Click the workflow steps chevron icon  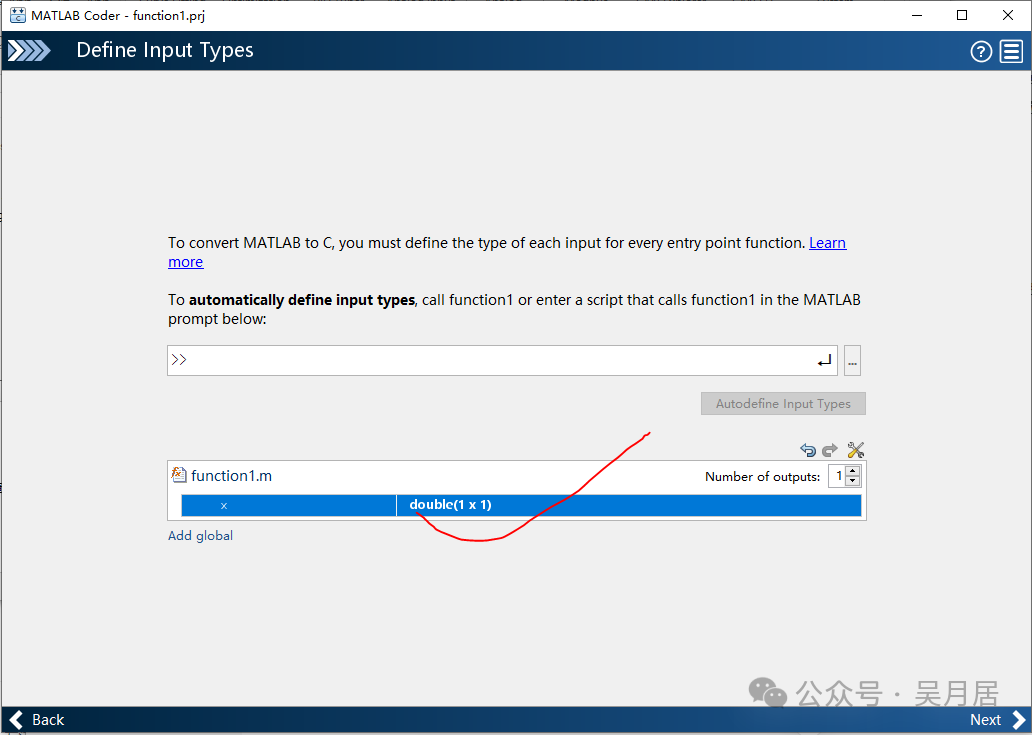[29, 51]
